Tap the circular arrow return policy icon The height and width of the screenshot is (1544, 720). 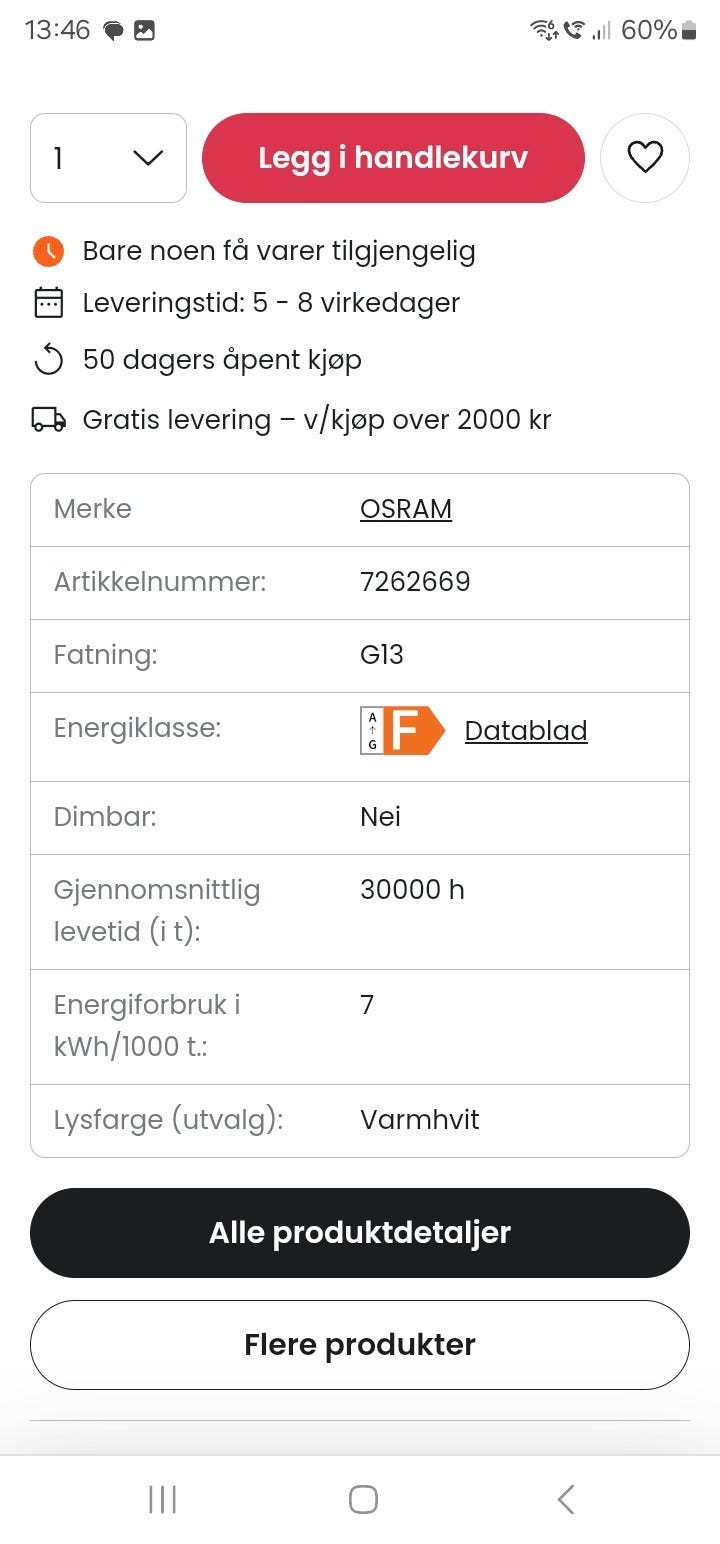pos(48,360)
